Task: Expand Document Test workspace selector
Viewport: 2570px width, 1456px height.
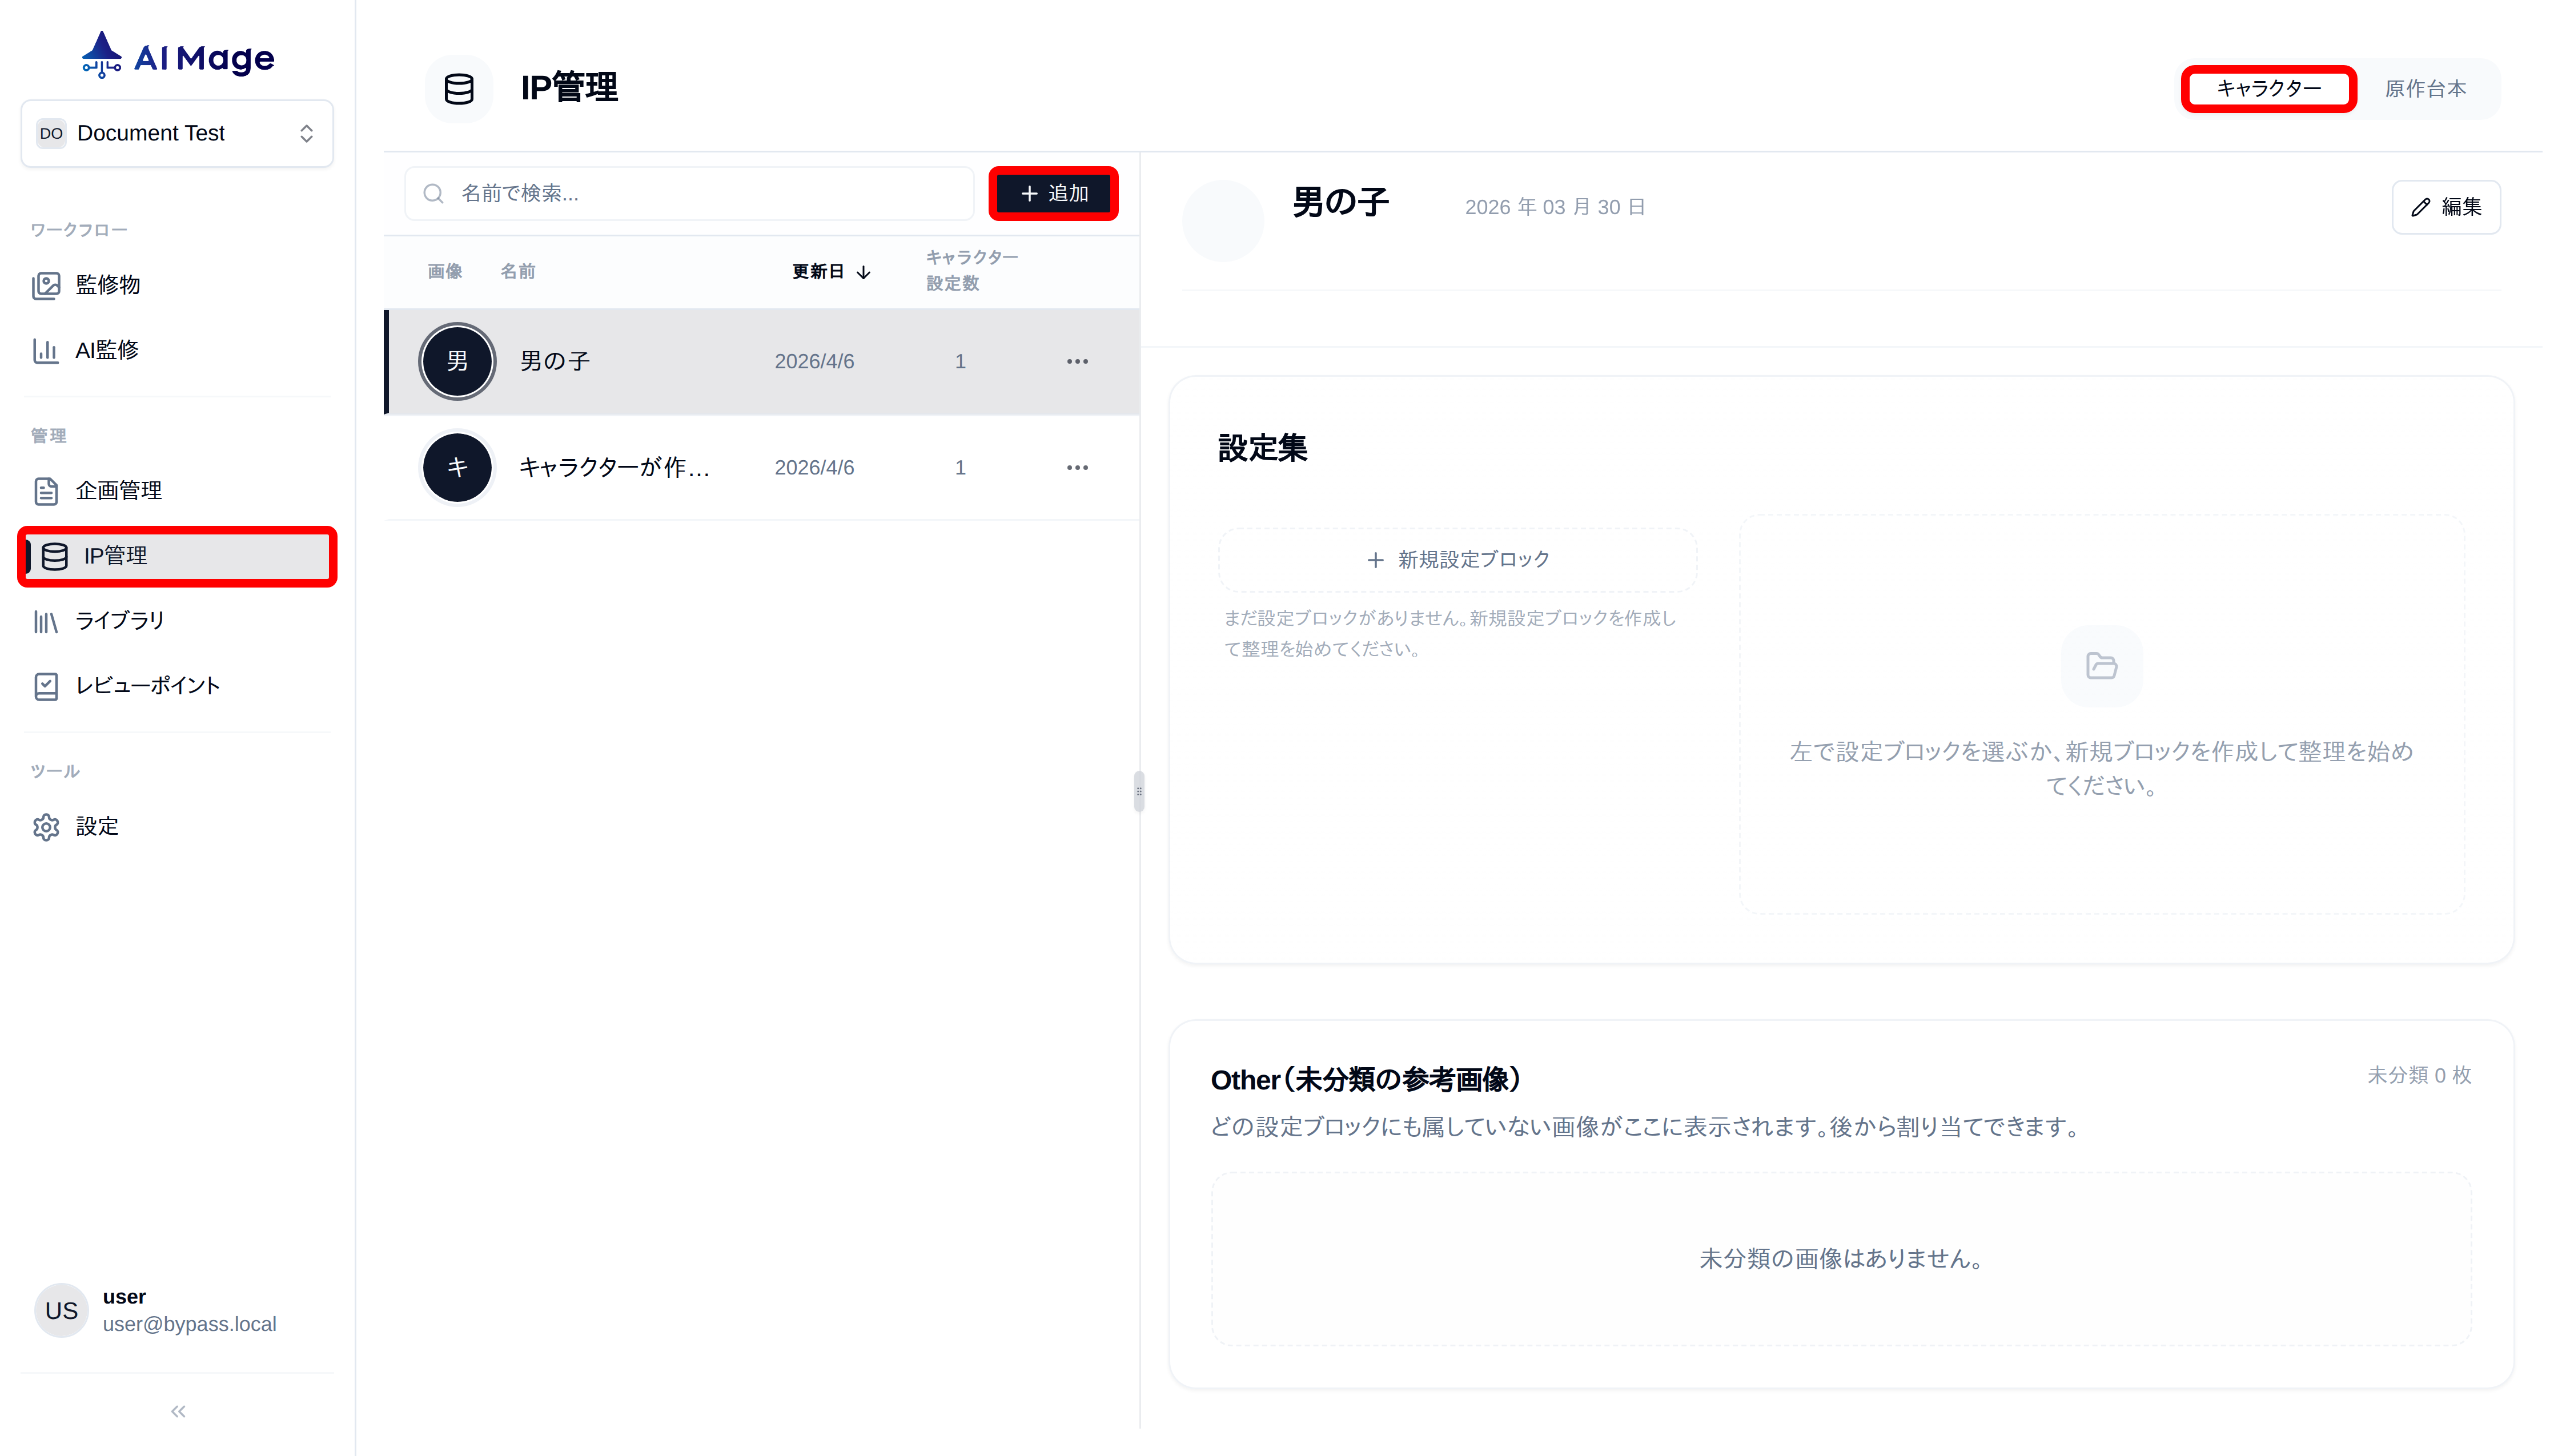Action: click(177, 133)
